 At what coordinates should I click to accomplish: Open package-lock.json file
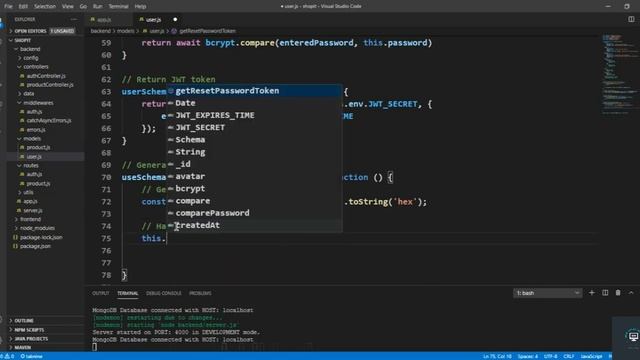tap(41, 237)
